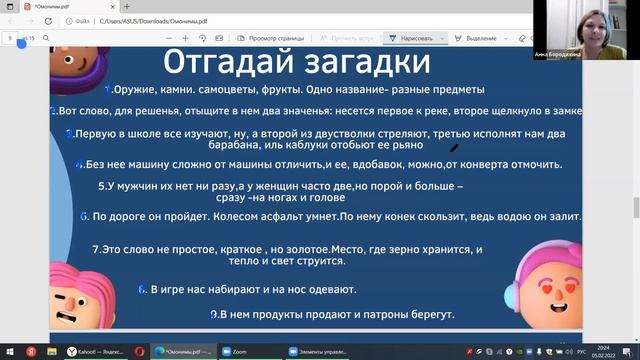This screenshot has height=360, width=640.
Task: Click riddle 8 'В игре нас набирают'
Action: [247, 289]
